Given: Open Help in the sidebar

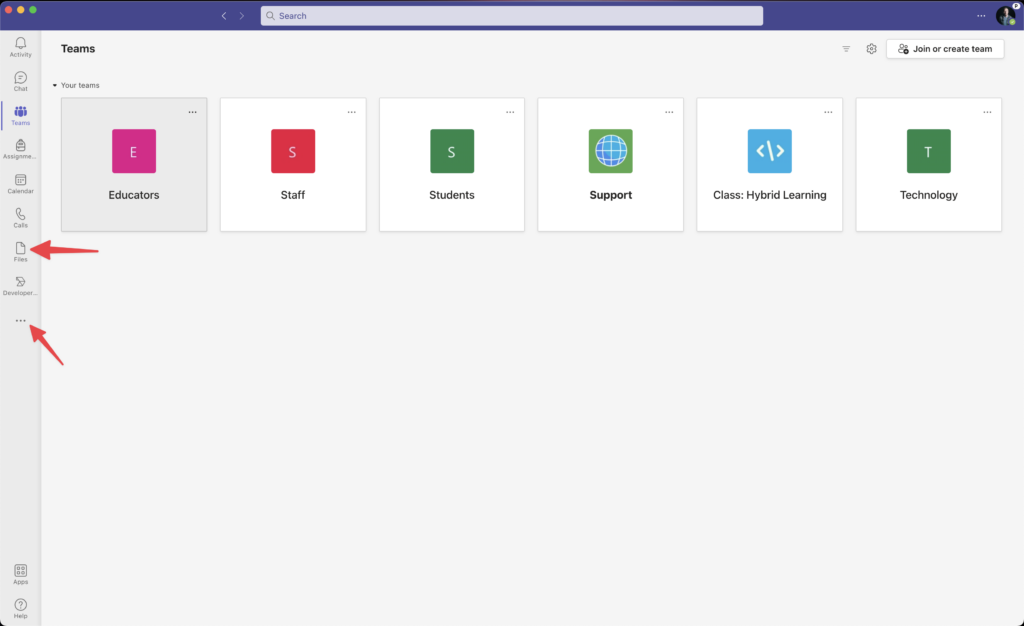Looking at the screenshot, I should [20, 608].
